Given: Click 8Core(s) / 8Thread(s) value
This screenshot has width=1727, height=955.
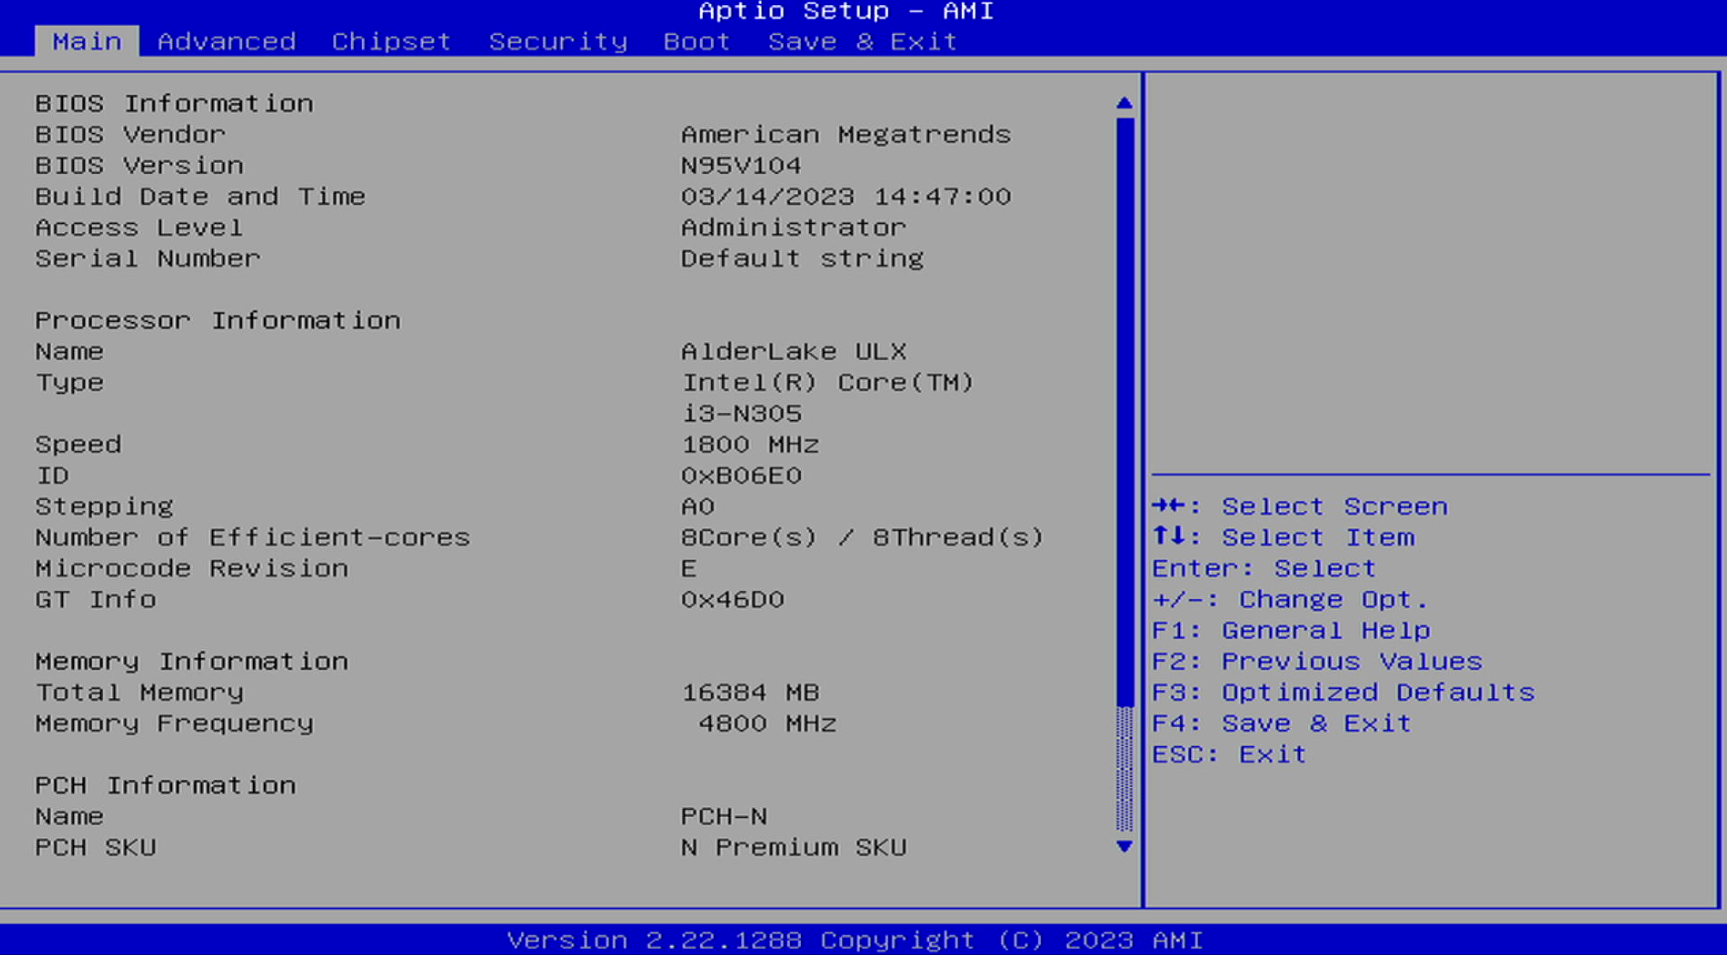Looking at the screenshot, I should (x=862, y=537).
